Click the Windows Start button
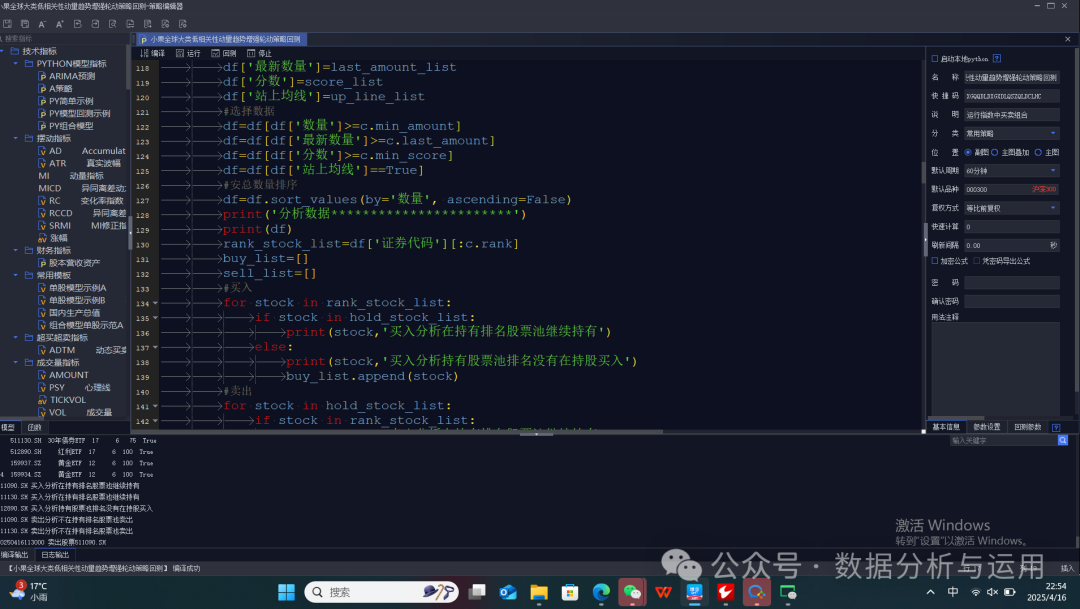Image resolution: width=1080 pixels, height=609 pixels. click(x=286, y=592)
